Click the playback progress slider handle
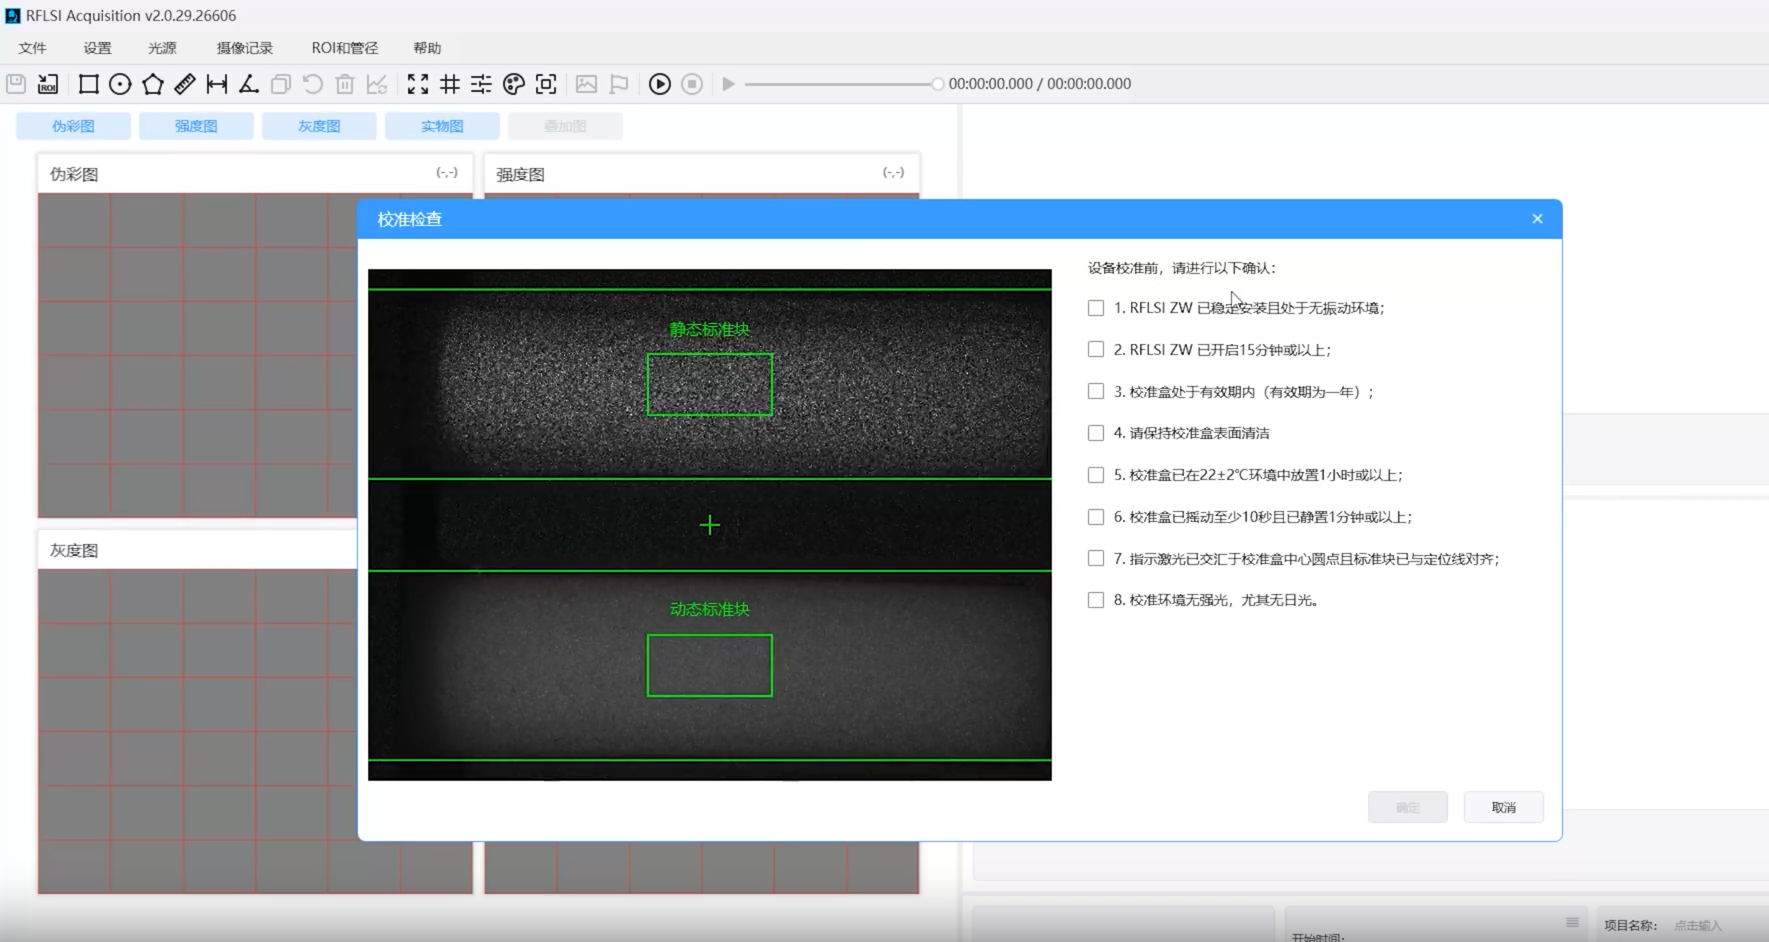The image size is (1769, 942). click(x=937, y=84)
